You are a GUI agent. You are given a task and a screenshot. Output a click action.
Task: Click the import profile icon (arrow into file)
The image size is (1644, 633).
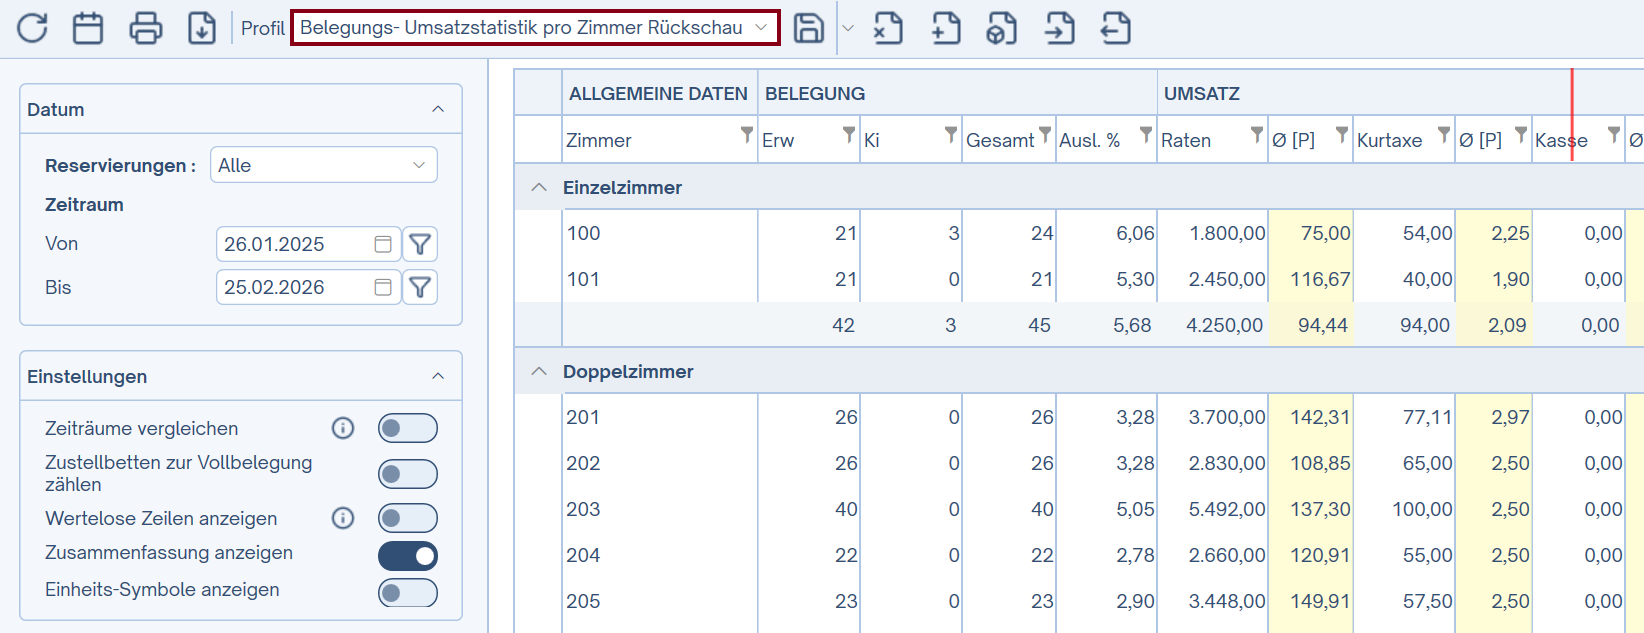[1060, 28]
